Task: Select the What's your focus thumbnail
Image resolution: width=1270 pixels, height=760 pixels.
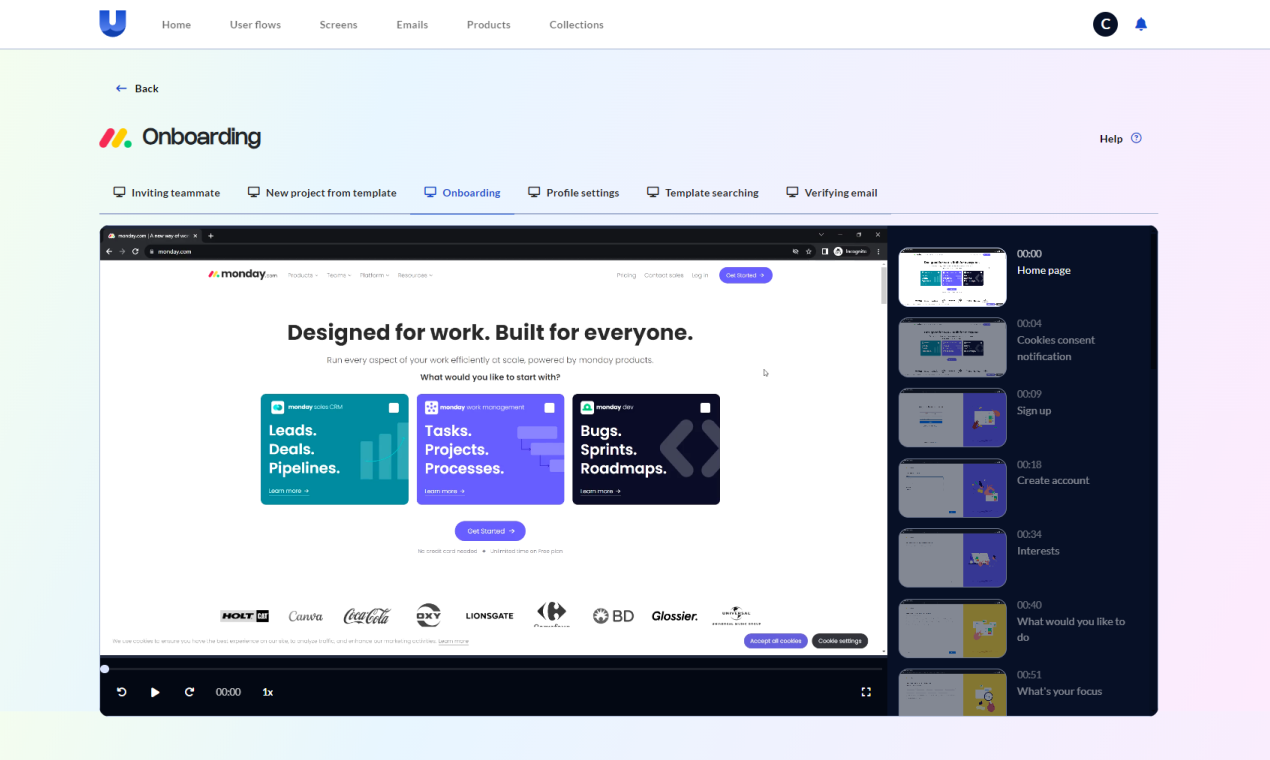Action: point(952,692)
